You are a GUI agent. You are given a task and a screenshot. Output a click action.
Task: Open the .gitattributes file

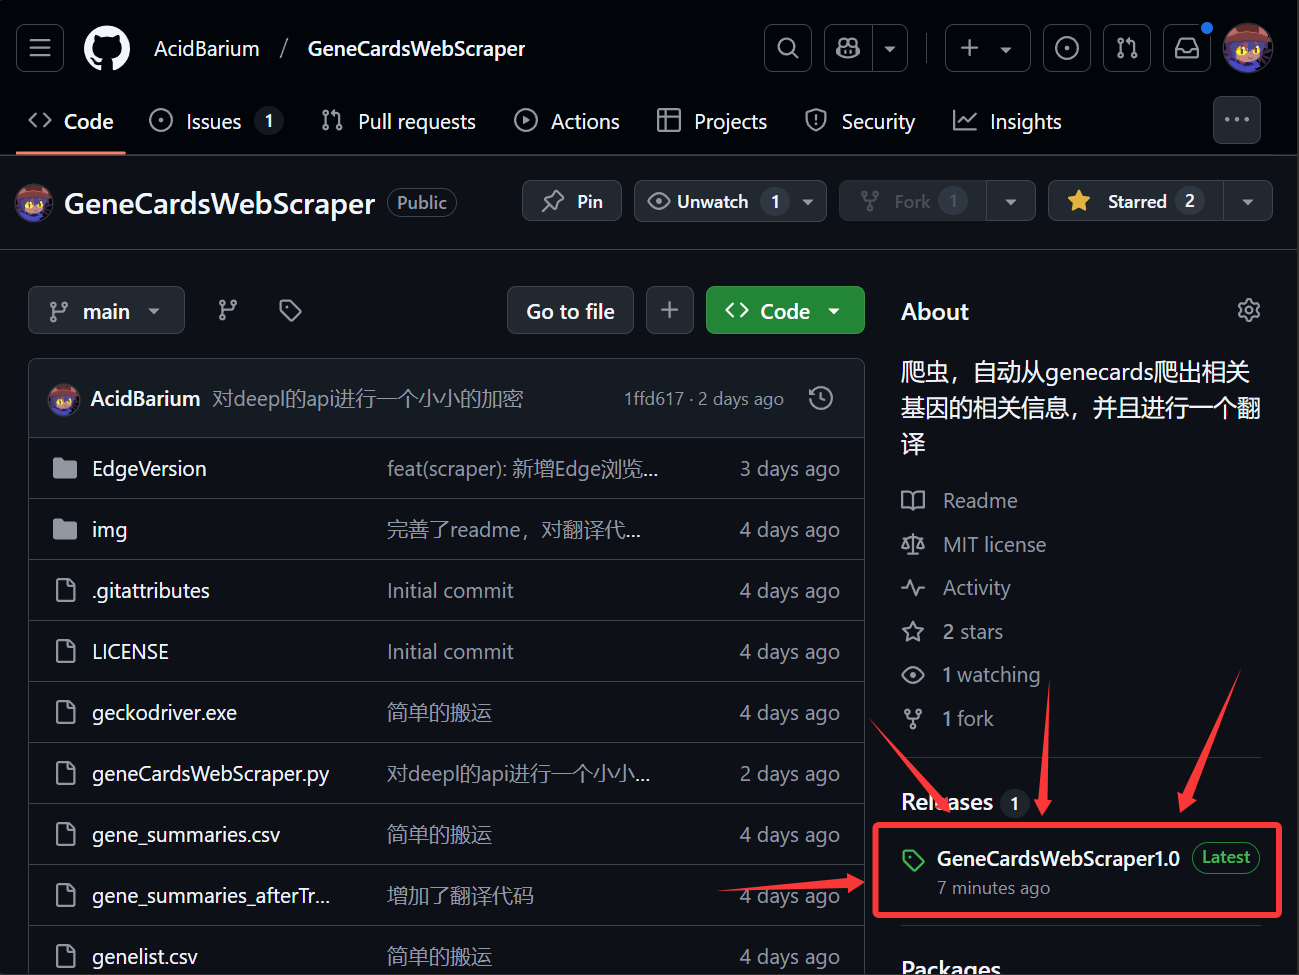click(x=151, y=590)
